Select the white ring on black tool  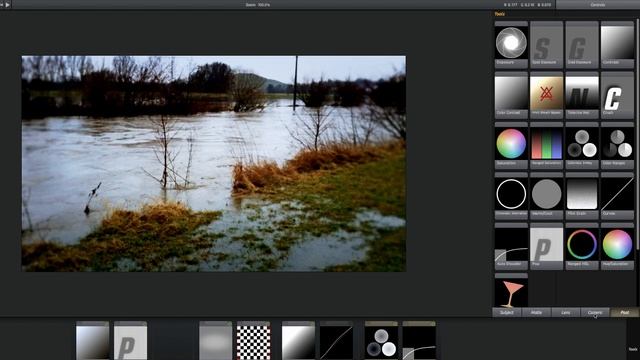coord(511,196)
